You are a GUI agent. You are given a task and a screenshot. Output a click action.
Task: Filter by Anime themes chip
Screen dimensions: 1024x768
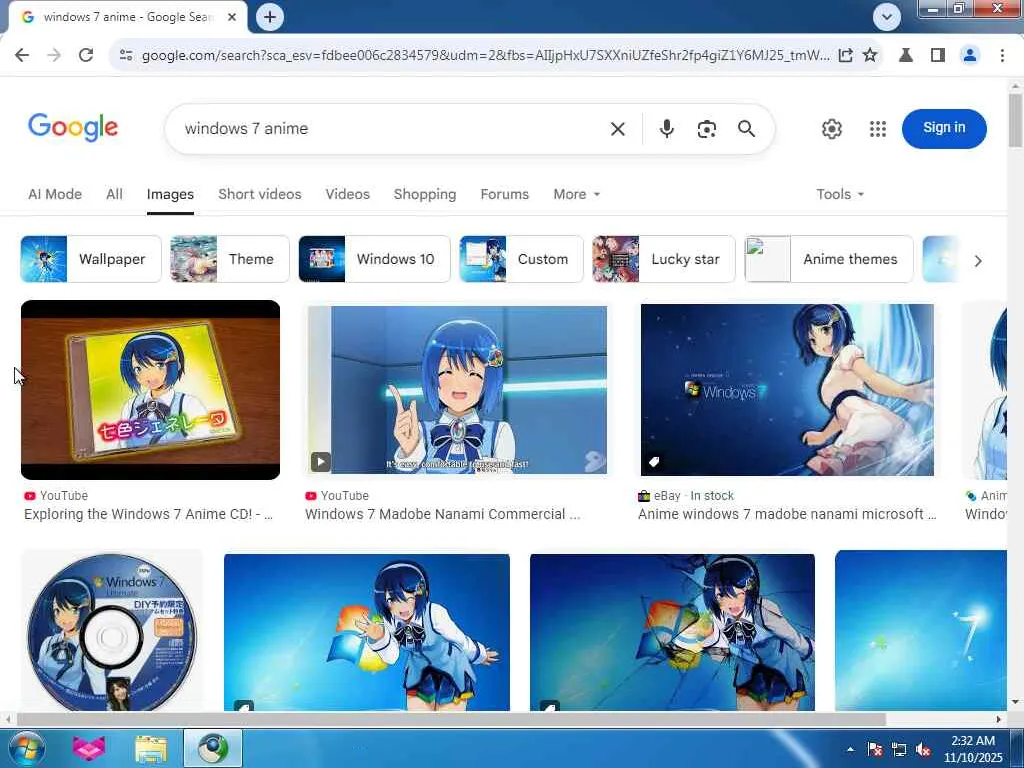click(829, 259)
